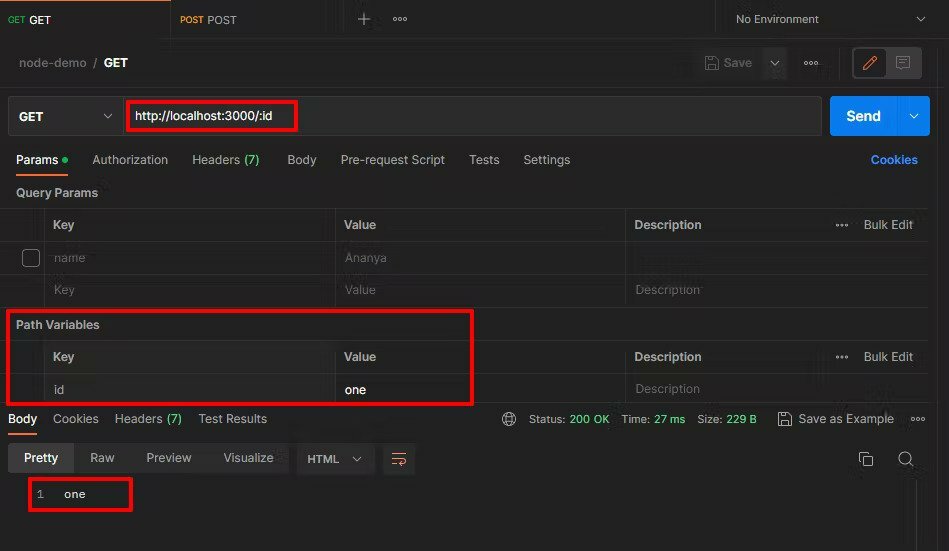Image resolution: width=949 pixels, height=551 pixels.
Task: Open the Settings tab
Action: point(547,160)
